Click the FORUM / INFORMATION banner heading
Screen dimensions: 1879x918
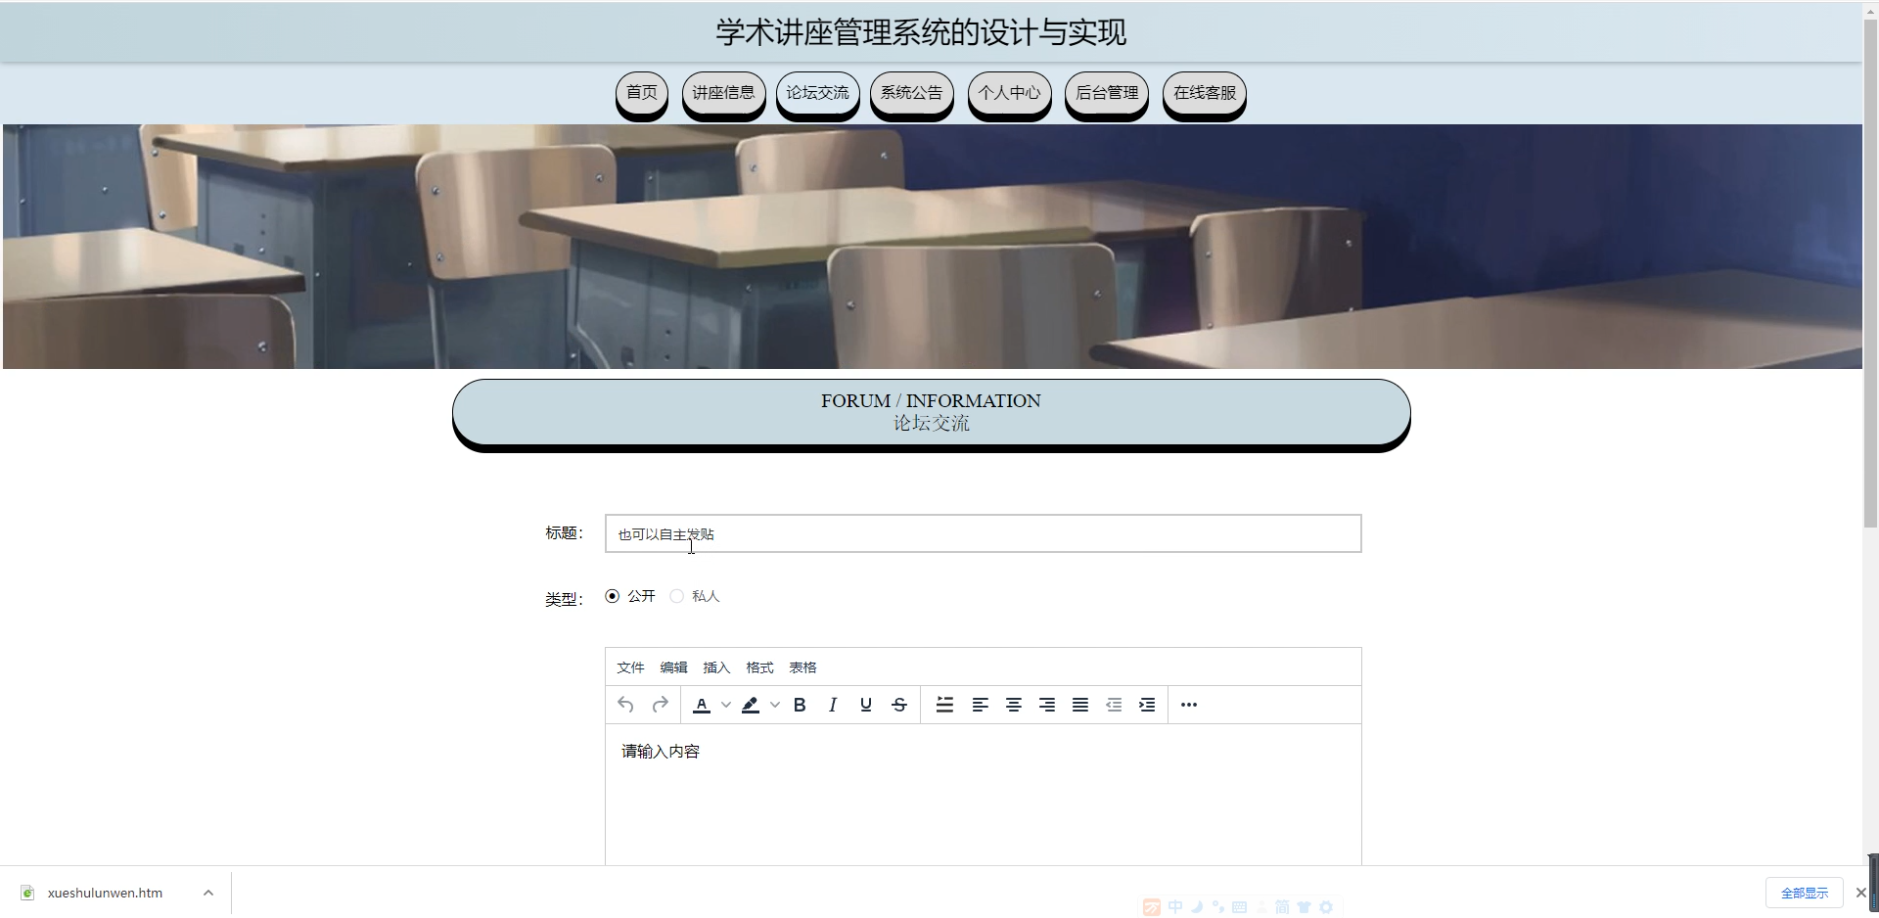pyautogui.click(x=931, y=401)
